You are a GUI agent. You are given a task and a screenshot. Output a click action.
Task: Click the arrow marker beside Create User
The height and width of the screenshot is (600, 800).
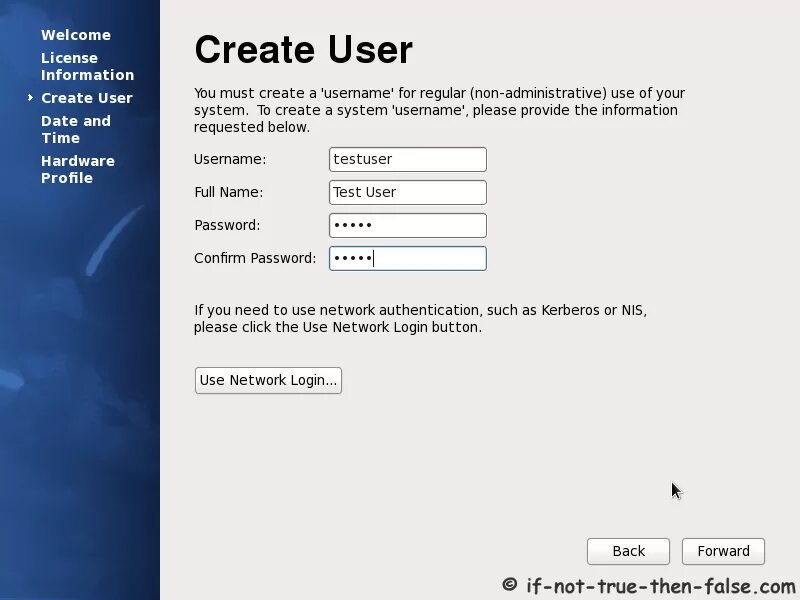tap(31, 97)
